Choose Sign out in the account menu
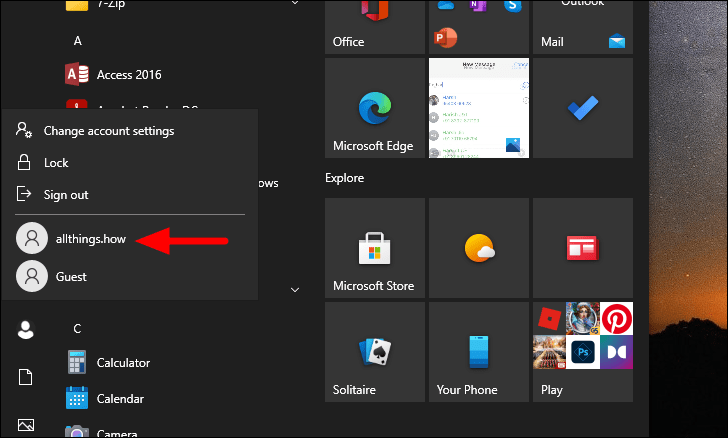 pyautogui.click(x=130, y=195)
